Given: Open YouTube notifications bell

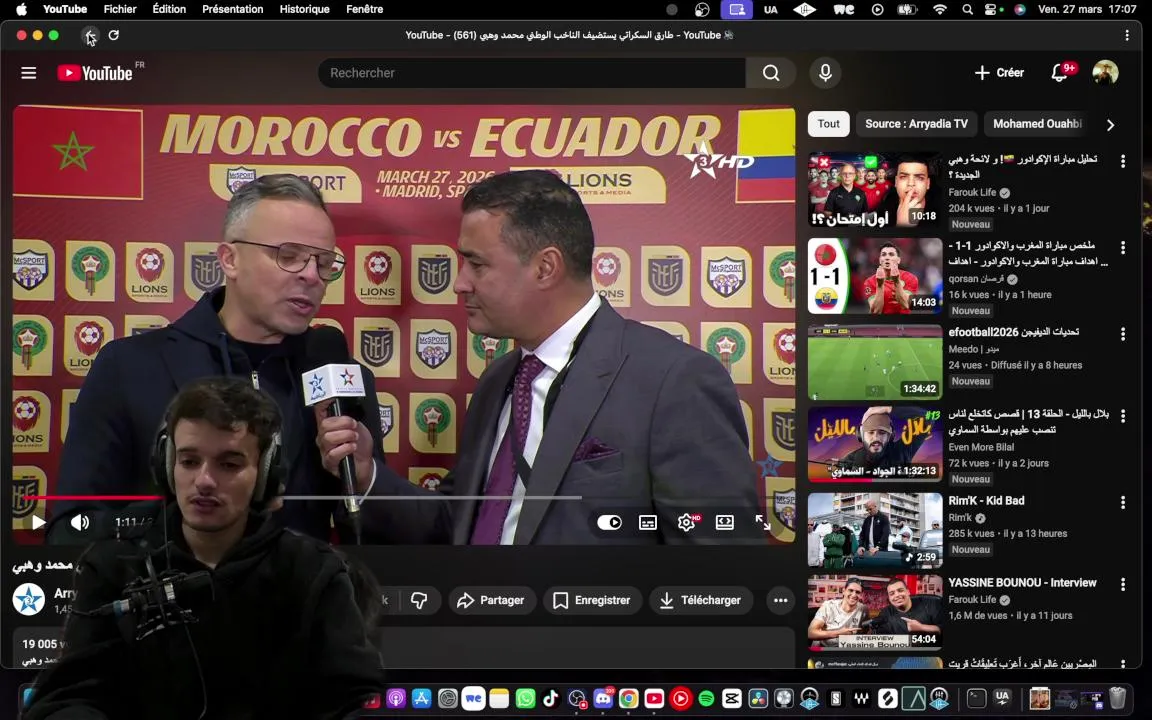Looking at the screenshot, I should point(1059,73).
